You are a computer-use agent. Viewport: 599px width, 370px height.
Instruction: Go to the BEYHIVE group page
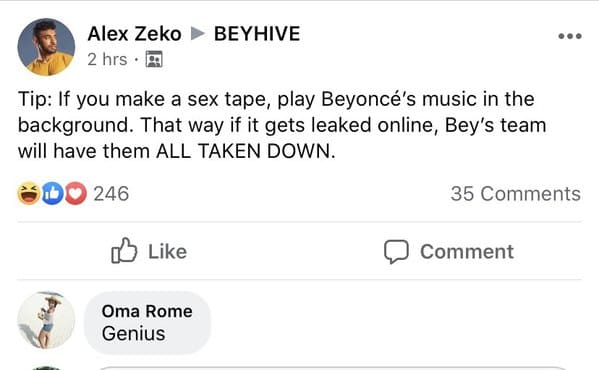[x=257, y=34]
